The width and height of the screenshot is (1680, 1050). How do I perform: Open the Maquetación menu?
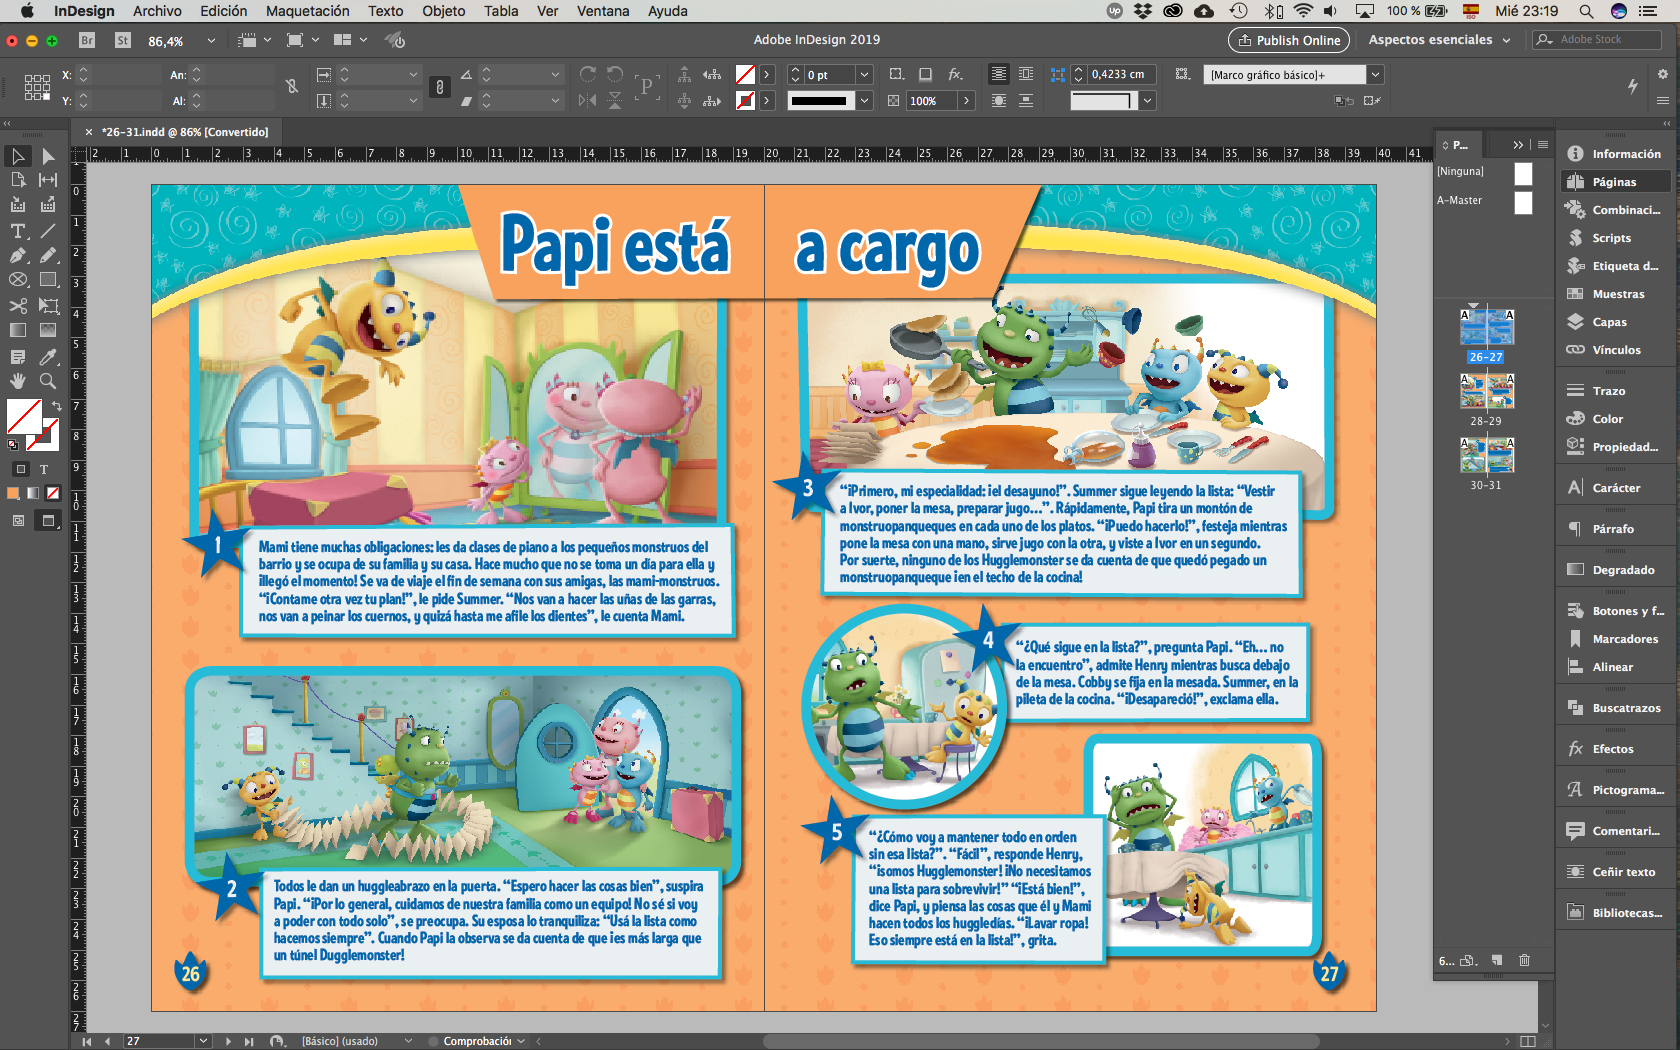pyautogui.click(x=307, y=11)
